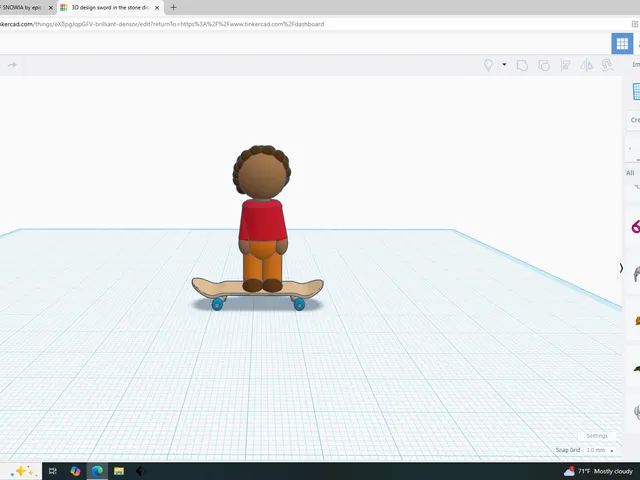The image size is (640, 480).
Task: Open the Snap Grid 1.0 mm dropdown
Action: [x=600, y=450]
